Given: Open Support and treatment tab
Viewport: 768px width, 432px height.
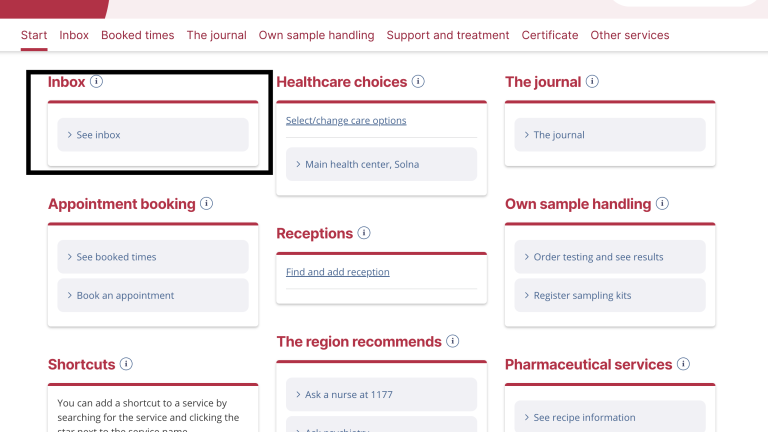Looking at the screenshot, I should pos(448,35).
